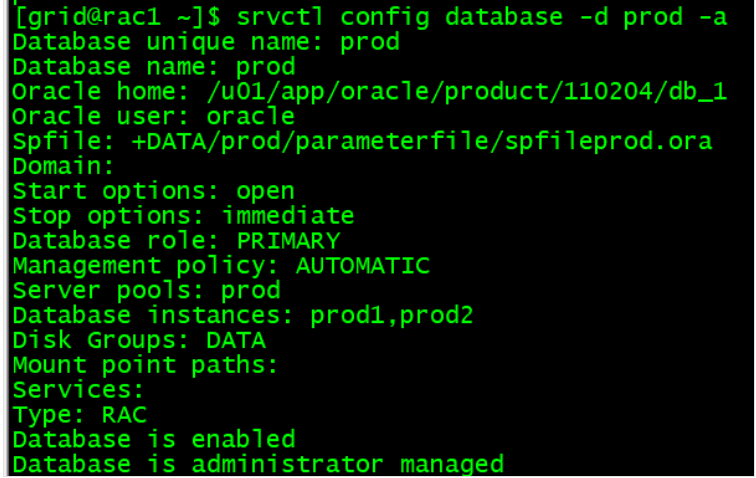The width and height of the screenshot is (756, 478).
Task: Click the database instances value prod1,prod2
Action: click(x=392, y=316)
